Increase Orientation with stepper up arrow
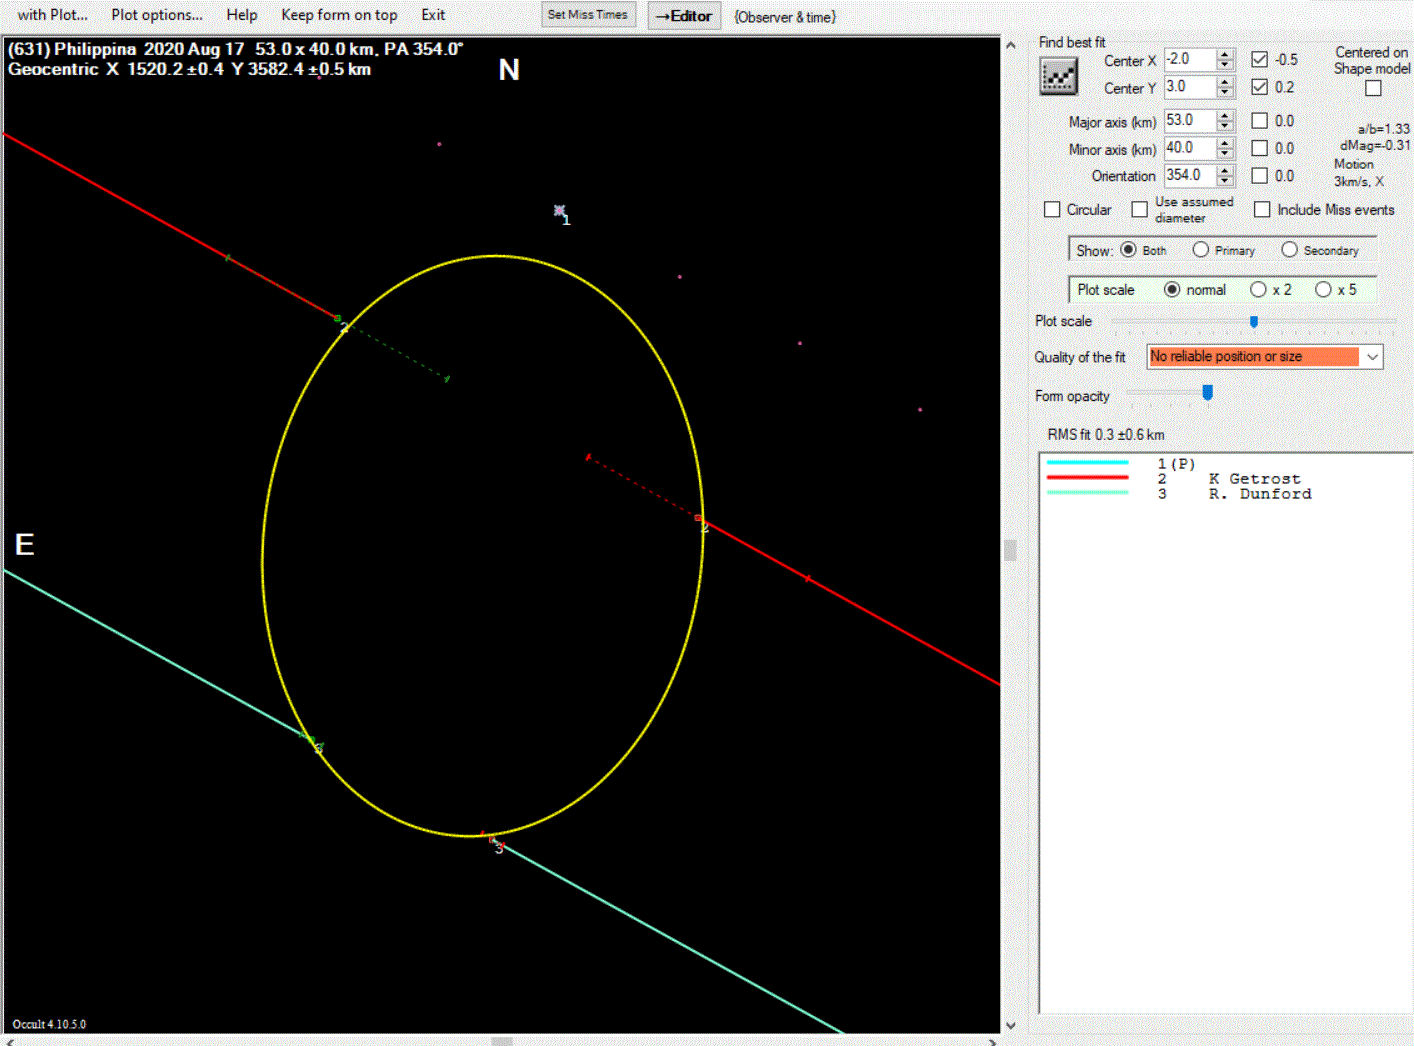The image size is (1414, 1046). [1225, 170]
